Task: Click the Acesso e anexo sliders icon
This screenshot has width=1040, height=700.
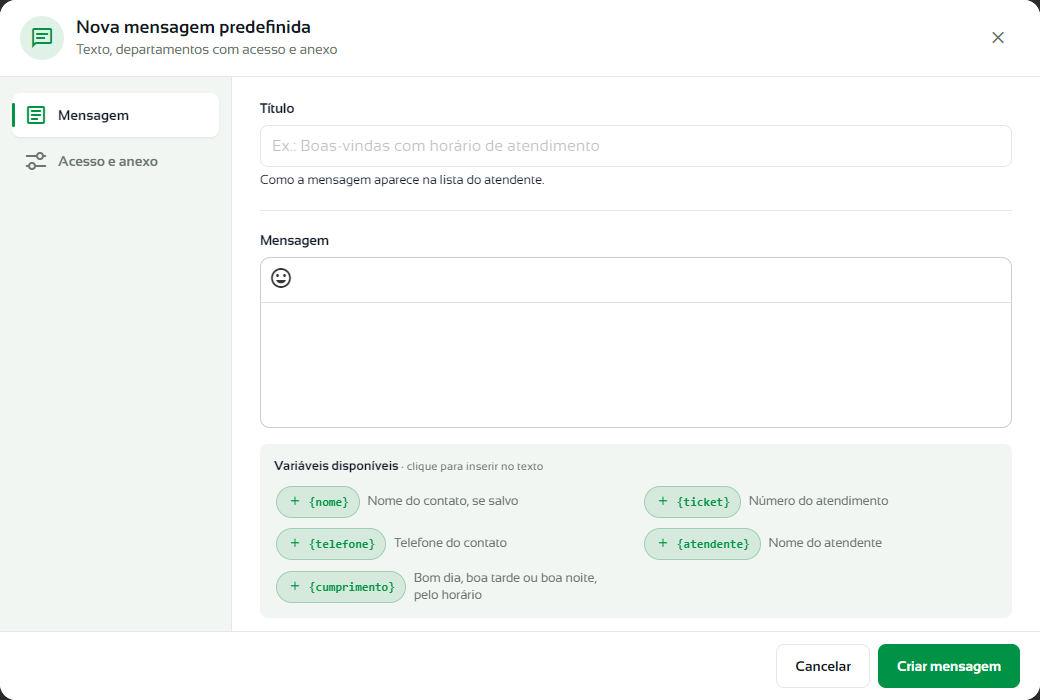Action: 36,161
